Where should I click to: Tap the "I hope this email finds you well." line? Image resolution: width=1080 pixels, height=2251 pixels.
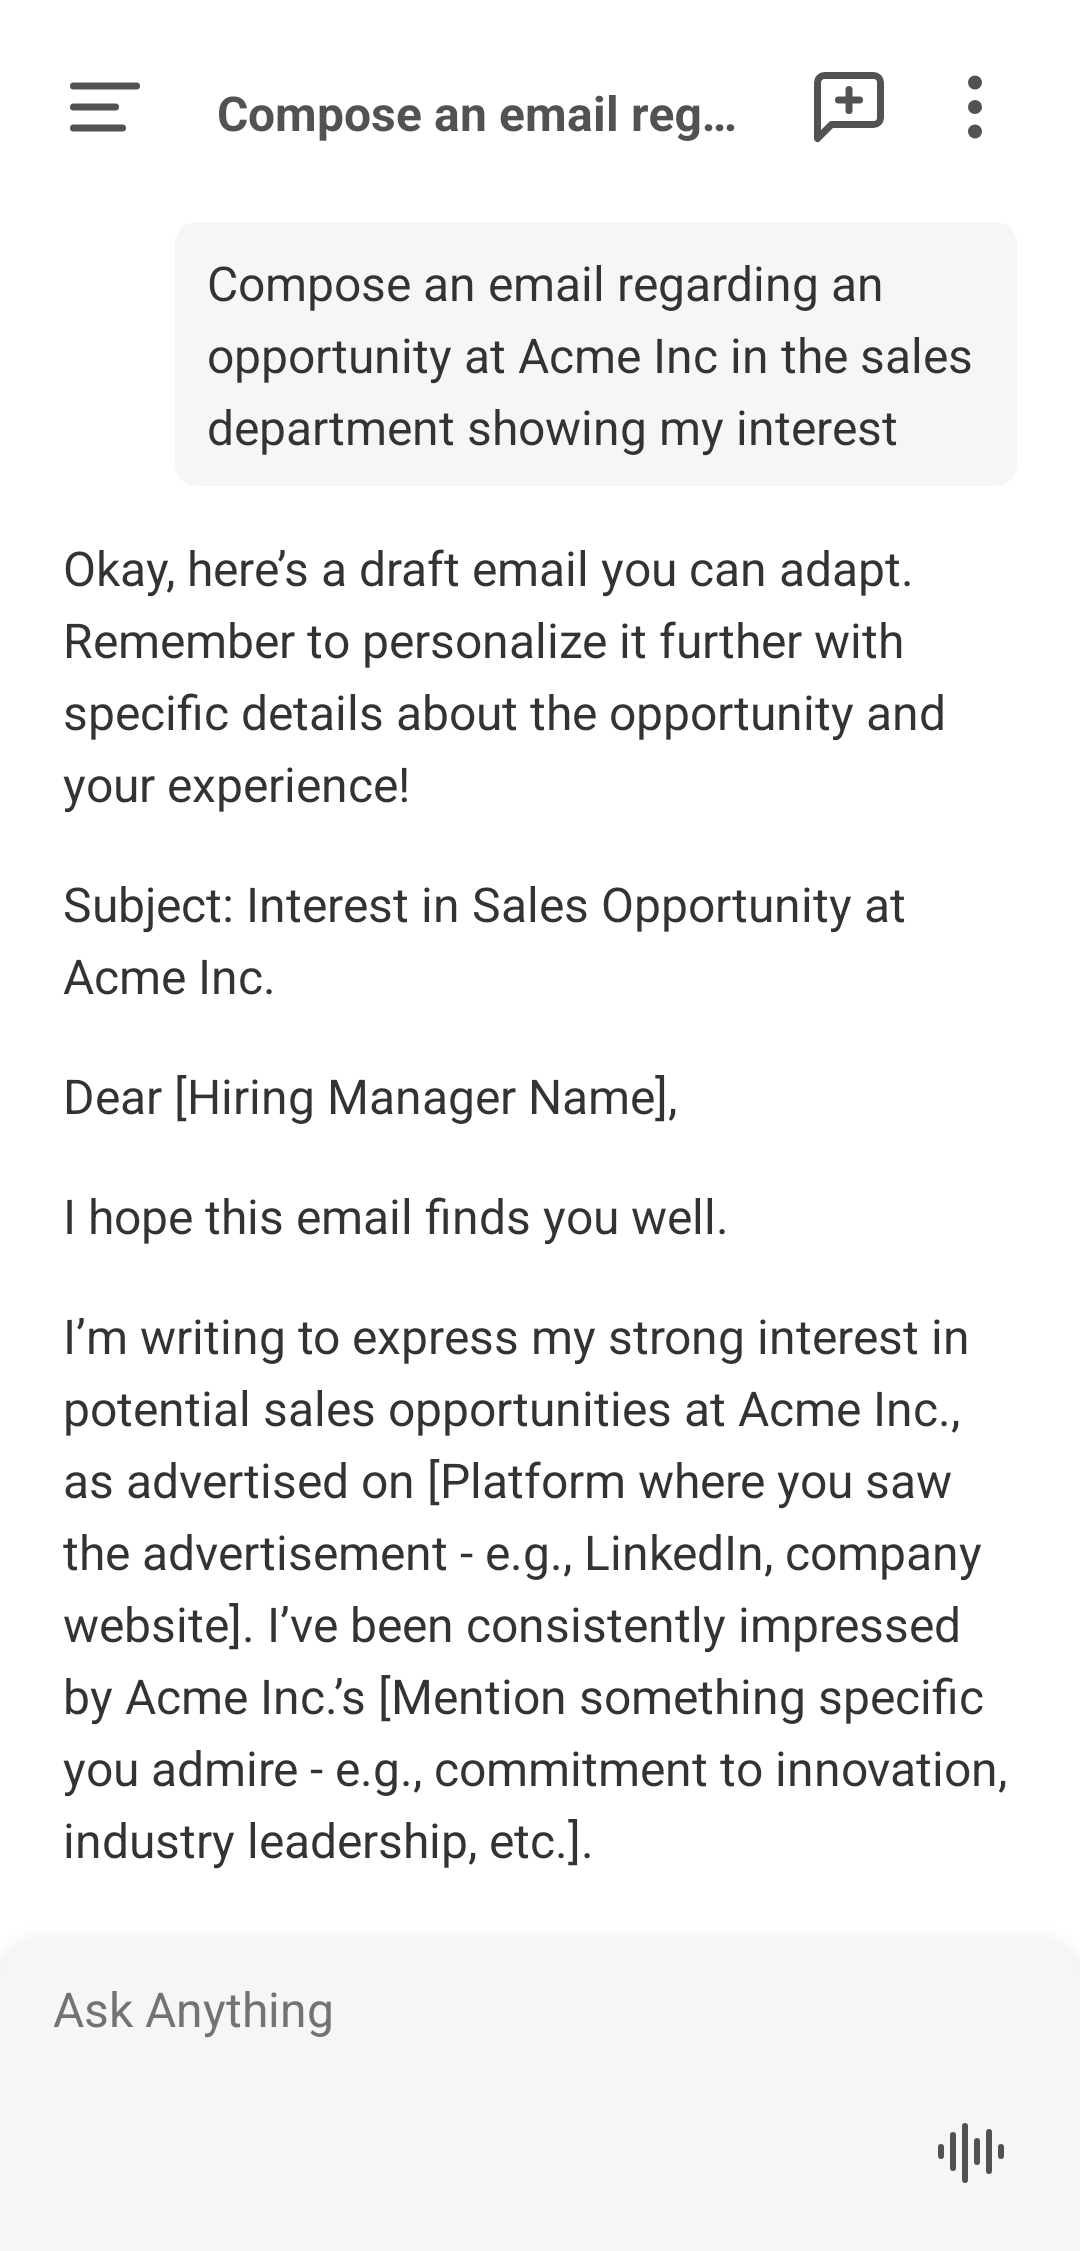click(396, 1218)
